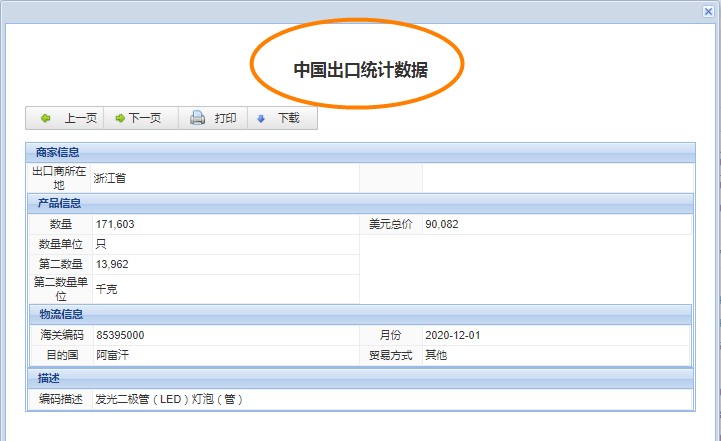Screen dimensions: 721x441
Task: Click the blue download arrow icon
Action: 261,119
